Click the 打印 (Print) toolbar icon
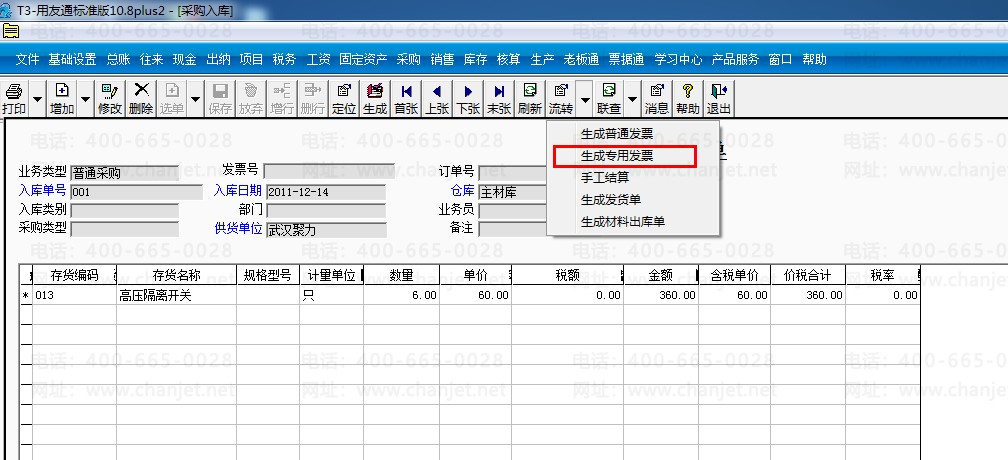The width and height of the screenshot is (1008, 460). (14, 99)
